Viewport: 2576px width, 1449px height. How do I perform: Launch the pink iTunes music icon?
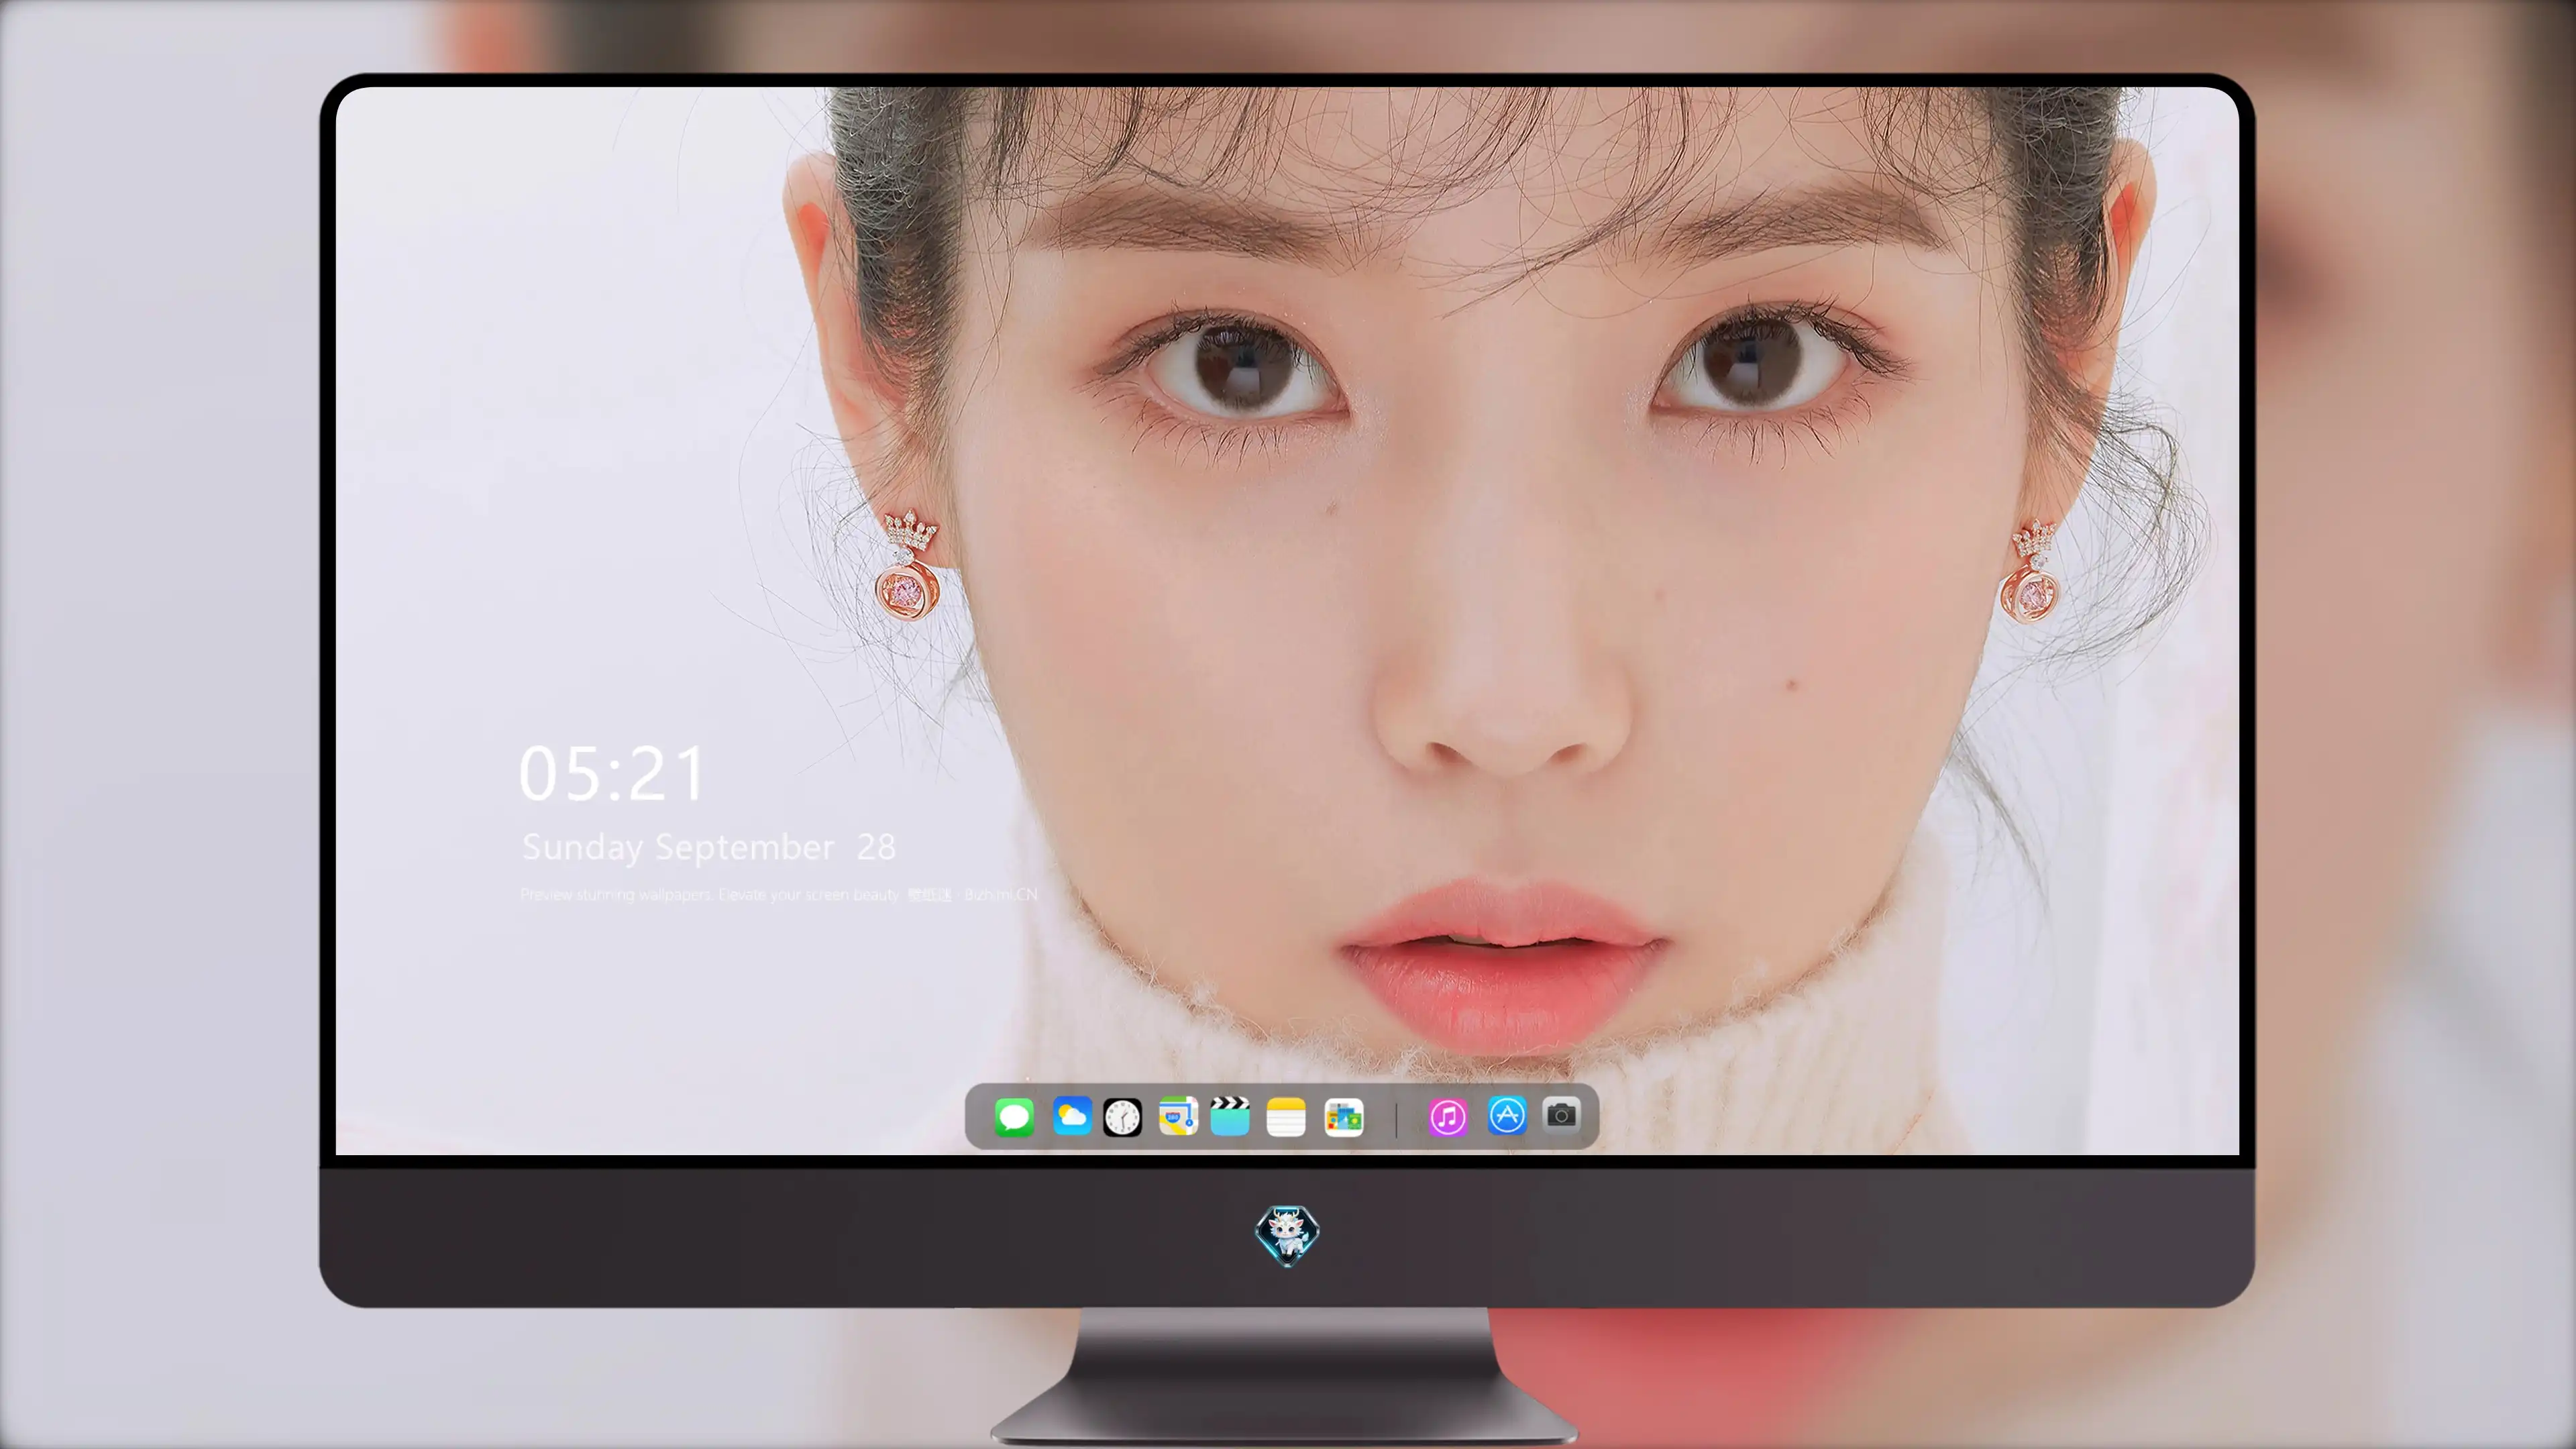pyautogui.click(x=1447, y=1117)
